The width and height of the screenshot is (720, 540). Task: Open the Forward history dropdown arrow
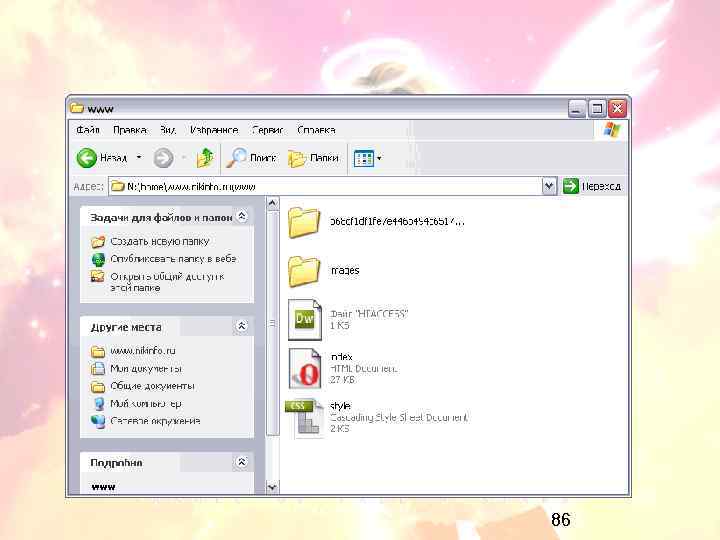[183, 158]
